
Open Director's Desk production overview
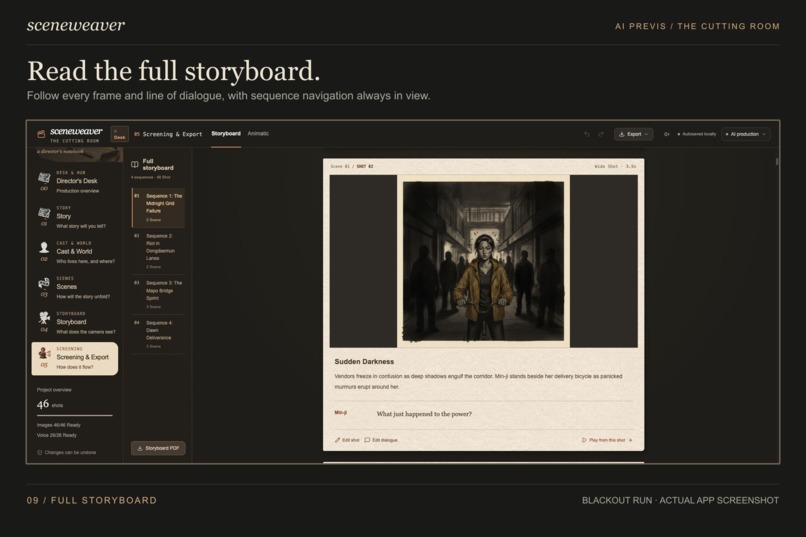click(75, 181)
